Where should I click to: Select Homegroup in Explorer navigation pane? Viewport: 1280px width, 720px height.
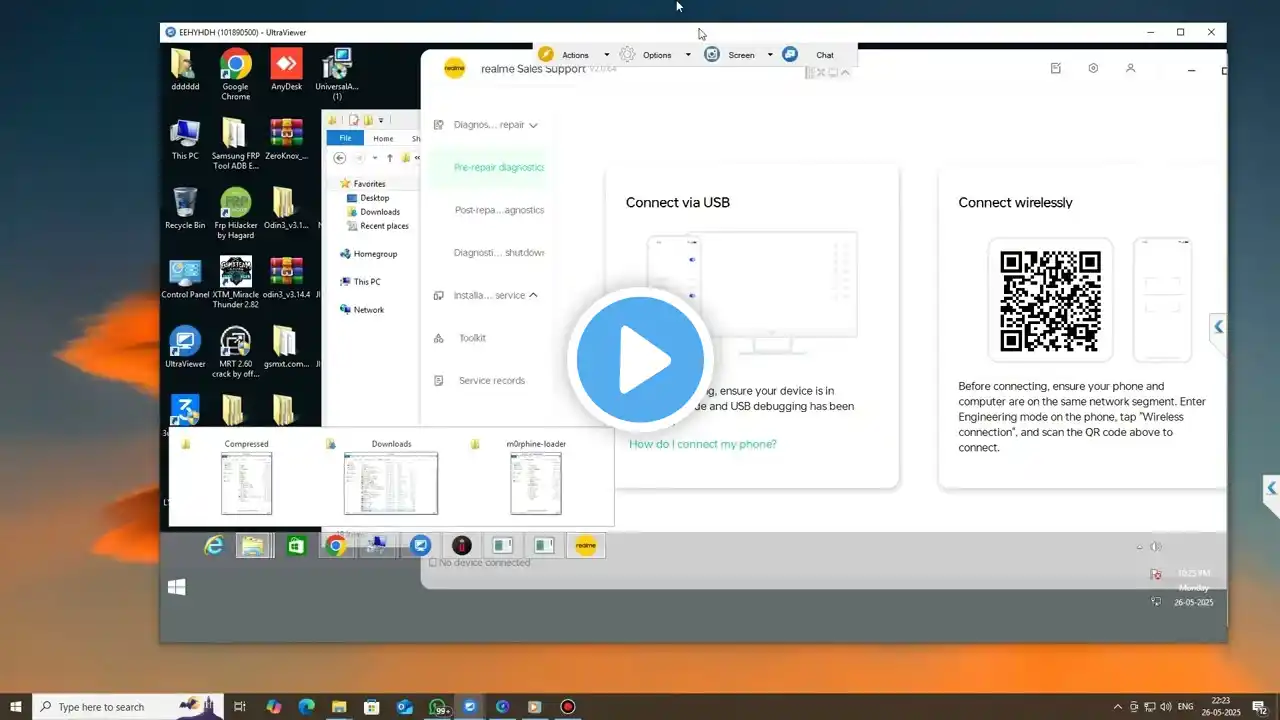368,254
